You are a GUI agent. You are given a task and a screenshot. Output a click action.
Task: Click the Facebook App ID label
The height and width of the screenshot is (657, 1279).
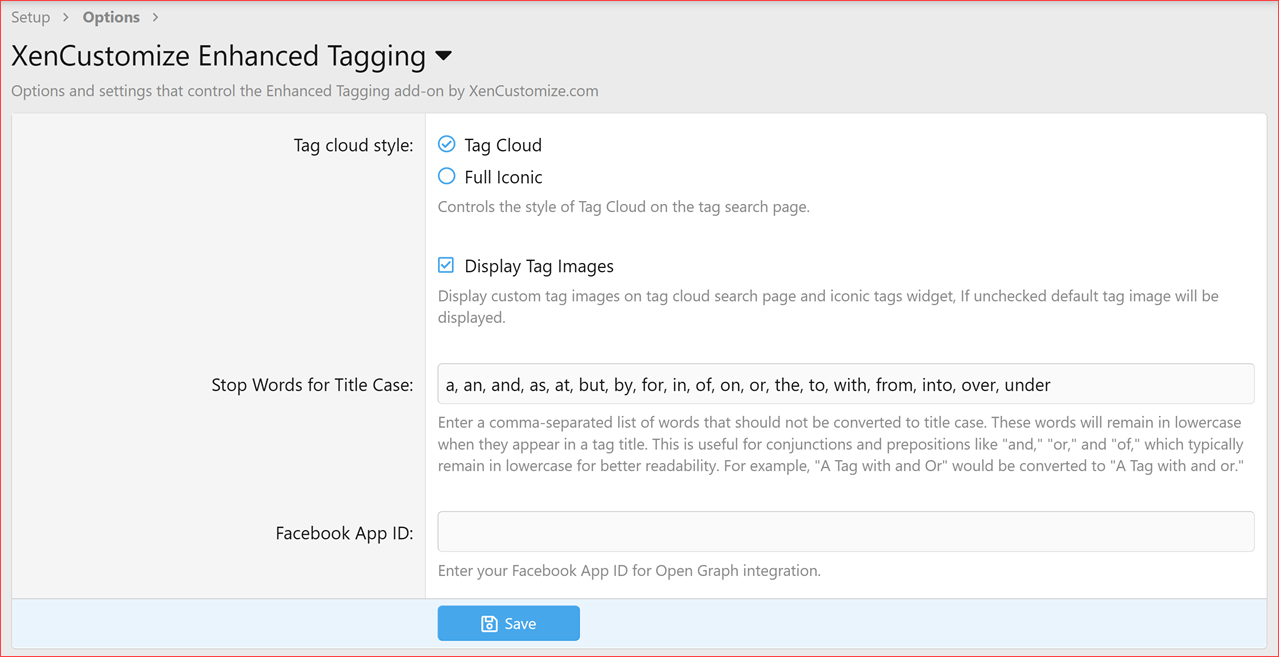click(346, 533)
